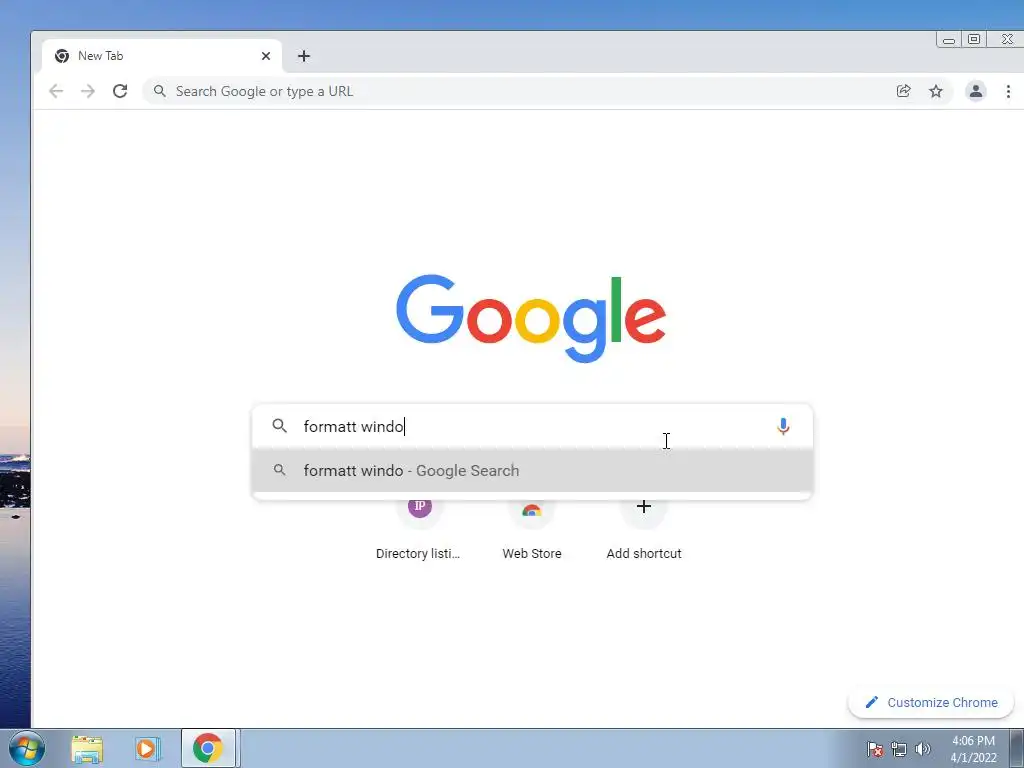1024x768 pixels.
Task: Open Windows Explorer from the taskbar
Action: coord(87,749)
